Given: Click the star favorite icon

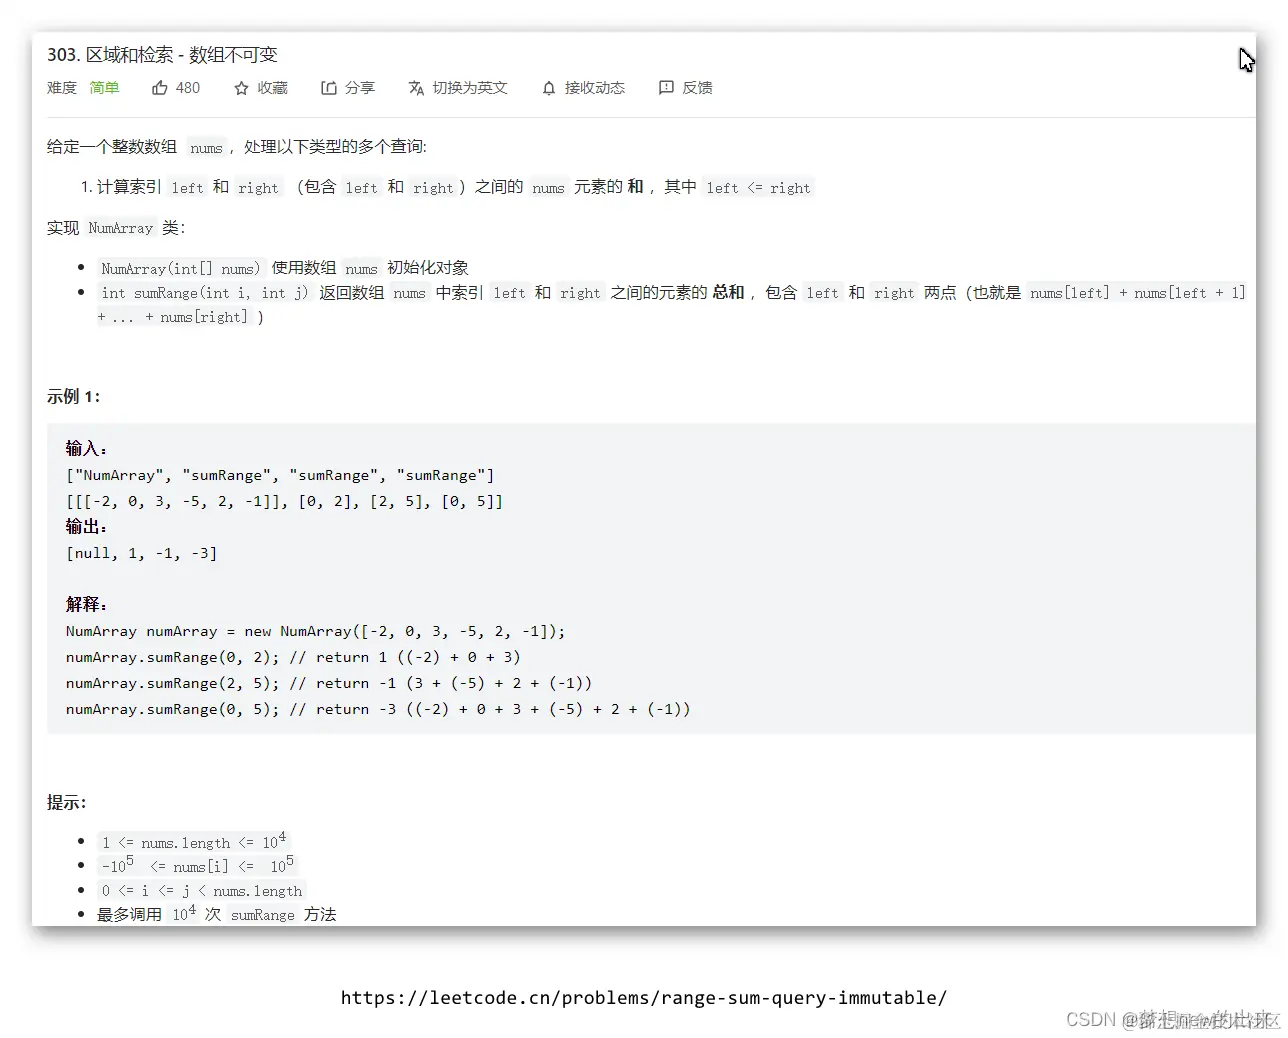Looking at the screenshot, I should (241, 88).
